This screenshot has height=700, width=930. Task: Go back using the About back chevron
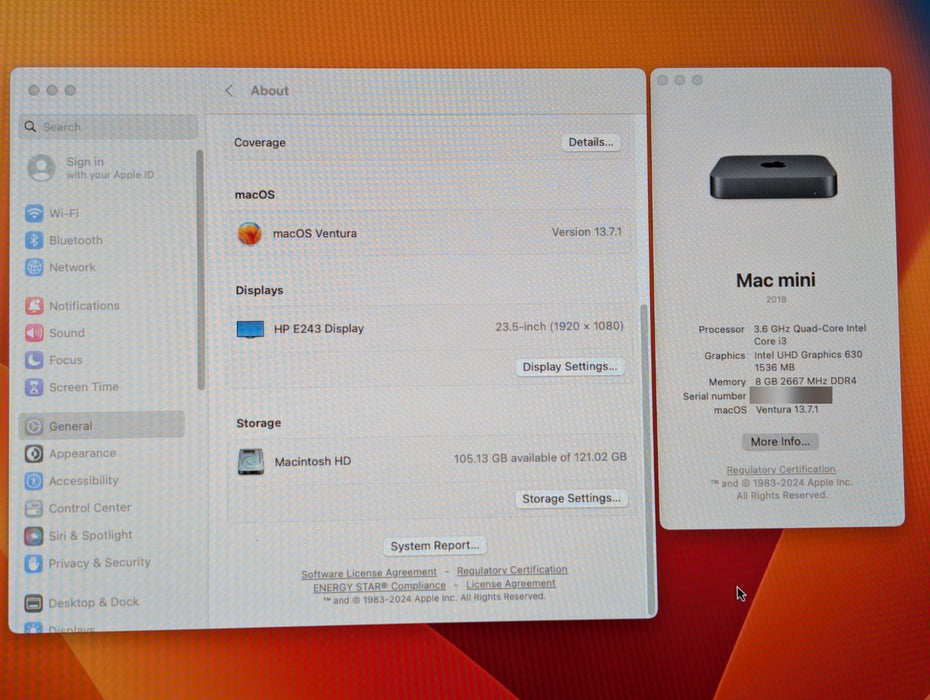click(229, 90)
